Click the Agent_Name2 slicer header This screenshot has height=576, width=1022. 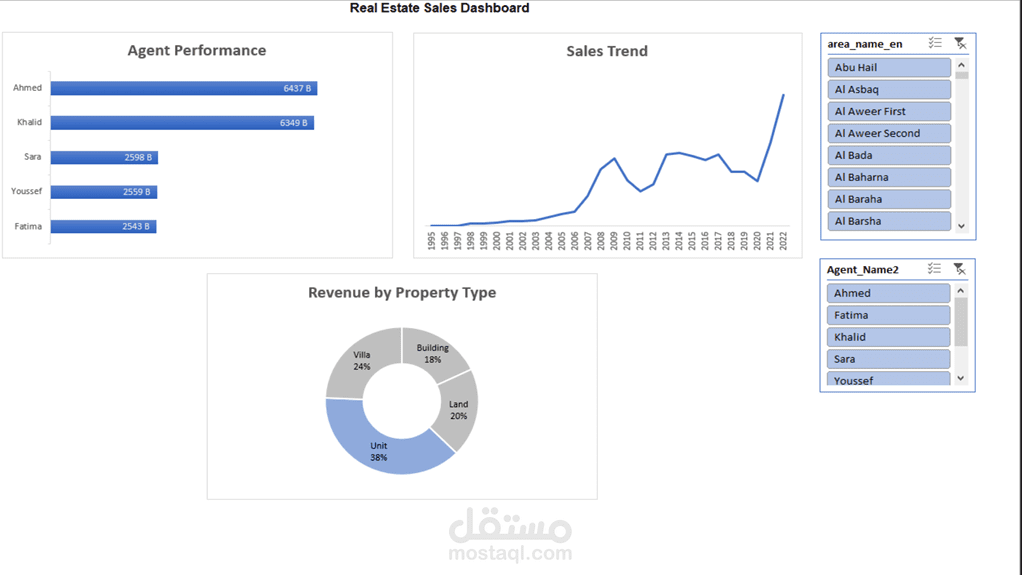tap(862, 269)
